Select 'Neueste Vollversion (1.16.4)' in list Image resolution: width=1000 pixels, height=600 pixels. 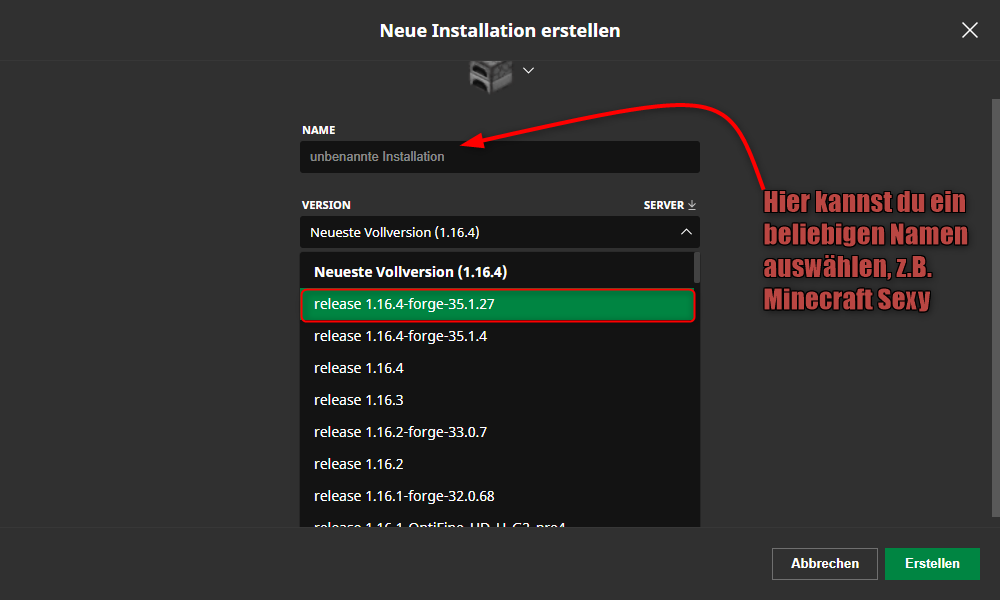point(496,272)
